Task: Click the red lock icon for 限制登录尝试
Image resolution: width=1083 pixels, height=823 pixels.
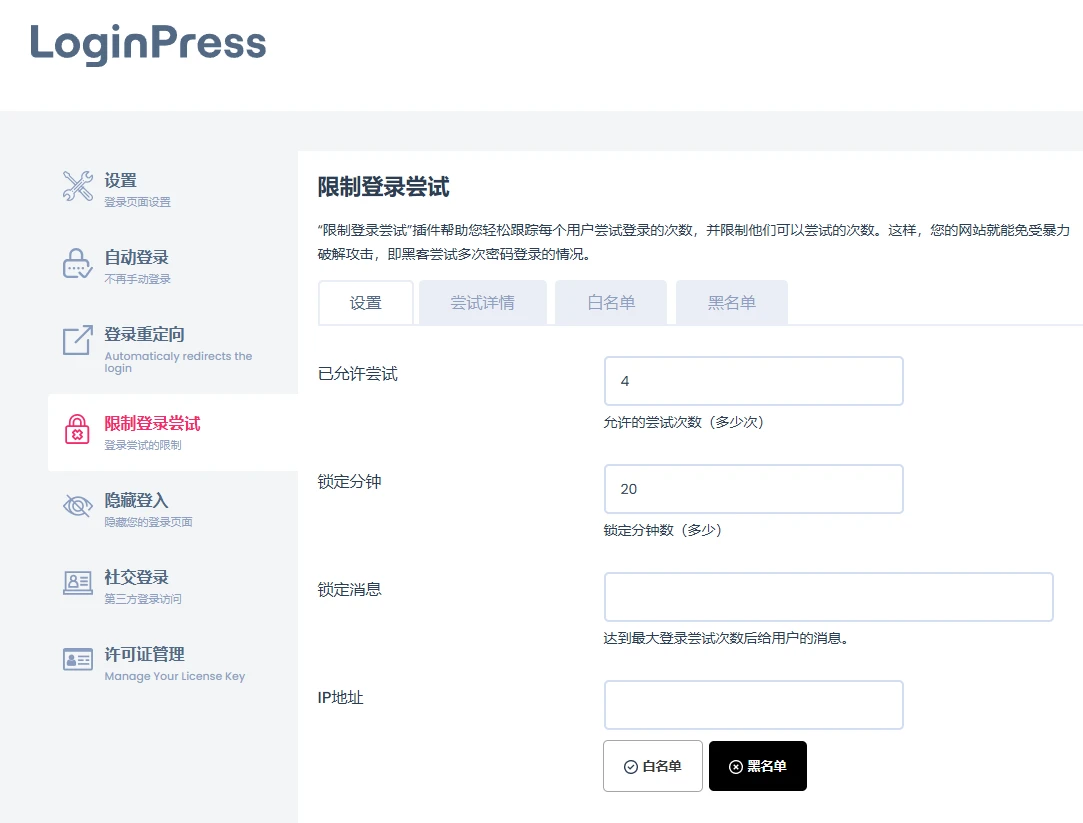Action: click(x=77, y=424)
